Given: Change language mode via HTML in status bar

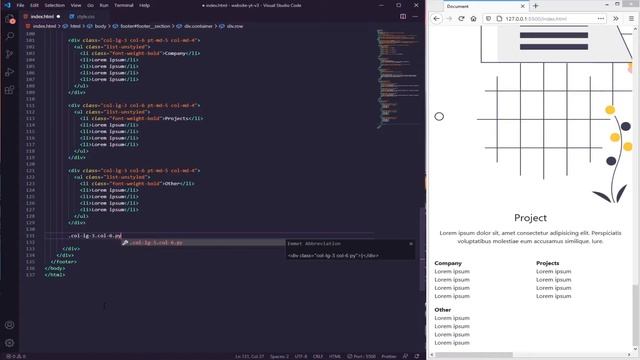Looking at the screenshot, I should tap(335, 356).
